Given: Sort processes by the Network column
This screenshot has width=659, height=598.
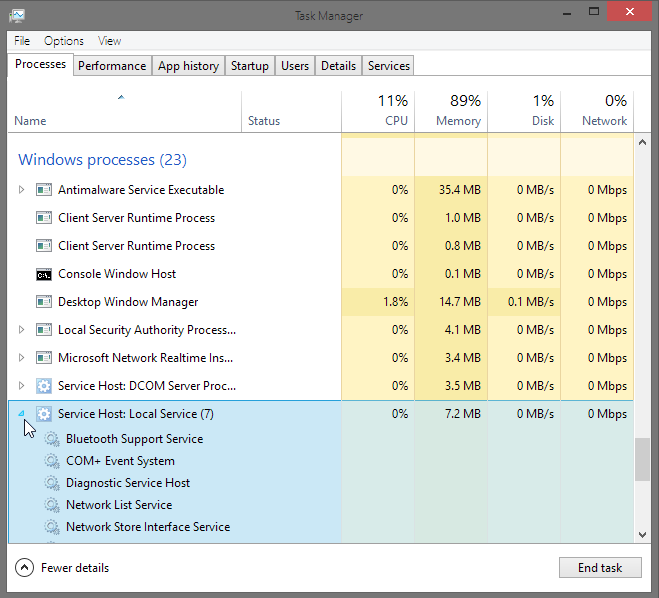Looking at the screenshot, I should tap(597, 111).
